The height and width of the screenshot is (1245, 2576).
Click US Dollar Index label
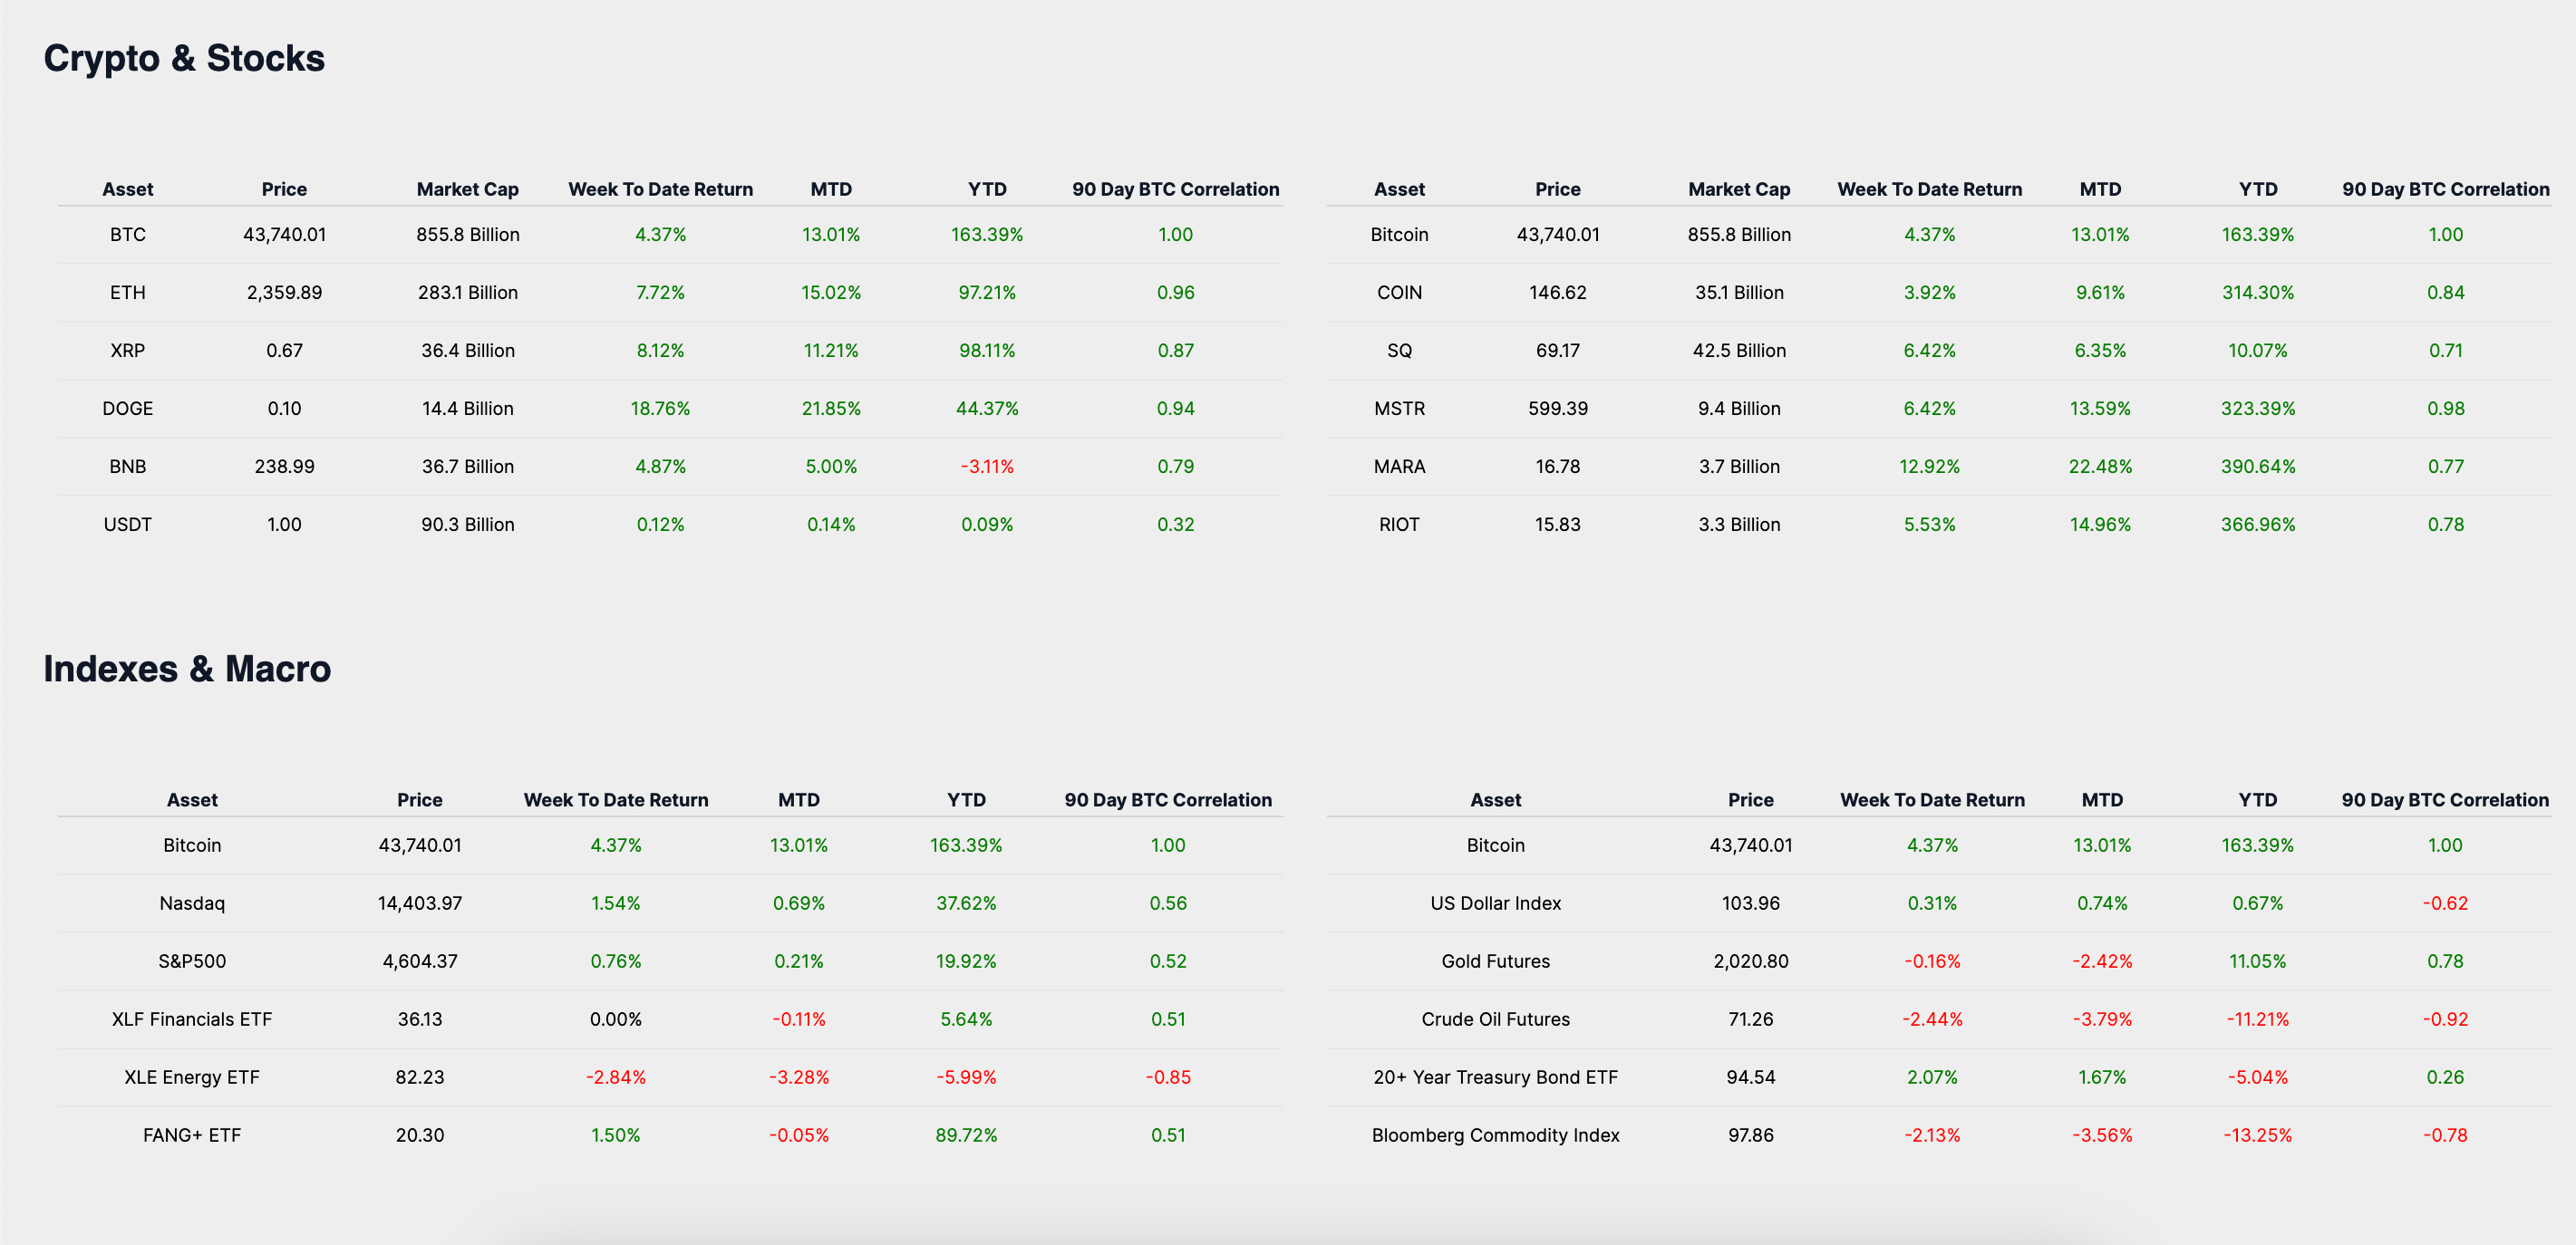tap(1495, 903)
